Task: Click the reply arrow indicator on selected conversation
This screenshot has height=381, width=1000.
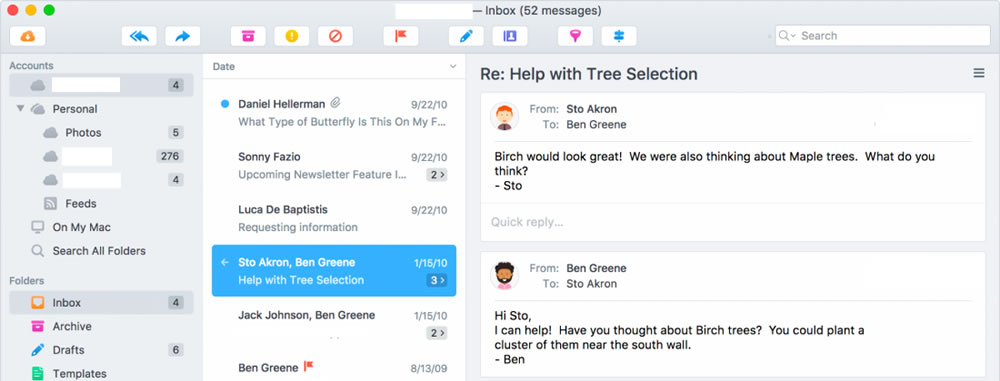Action: (x=224, y=262)
